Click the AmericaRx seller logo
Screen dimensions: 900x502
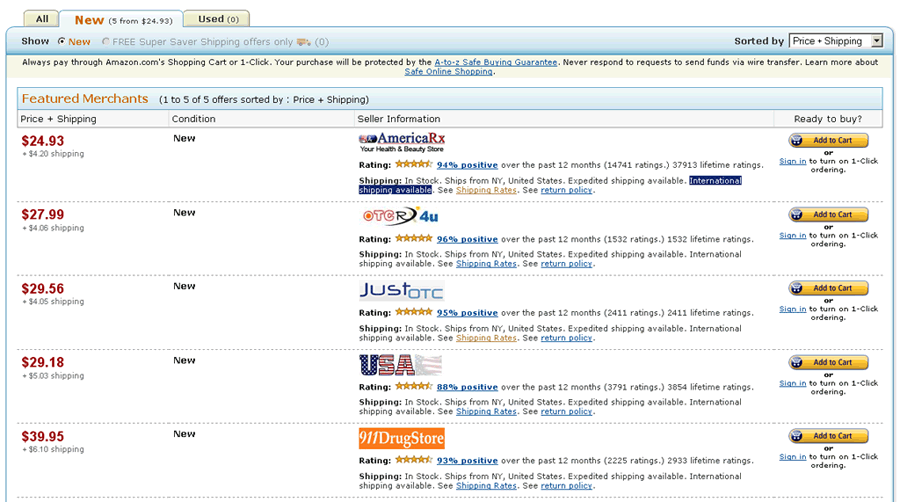(402, 141)
